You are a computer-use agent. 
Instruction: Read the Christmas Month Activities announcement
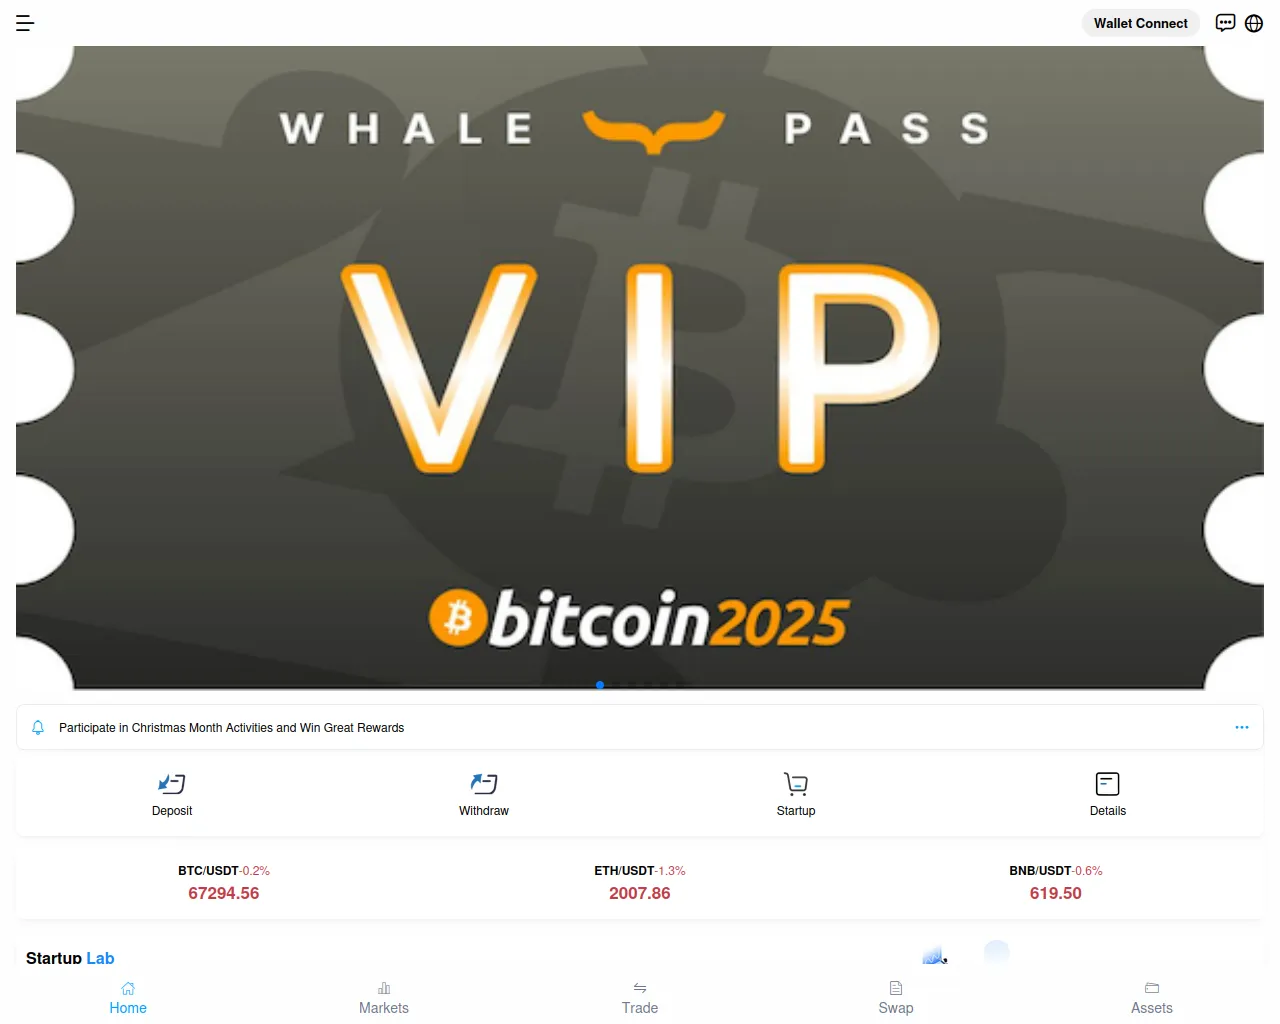pyautogui.click(x=231, y=728)
